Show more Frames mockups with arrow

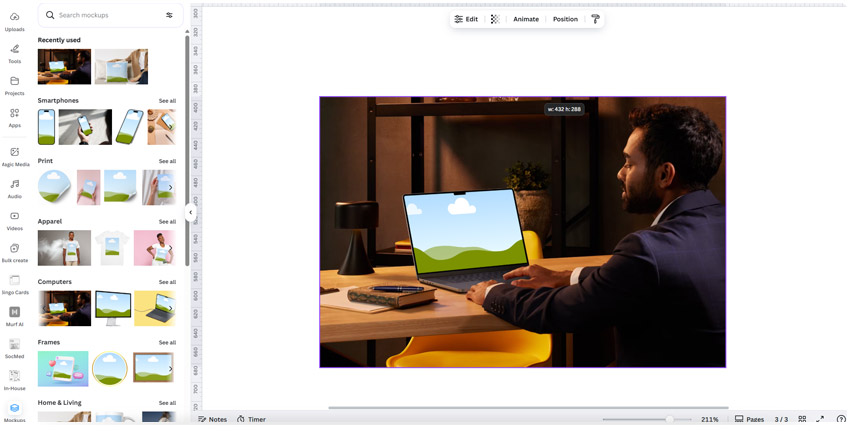pos(170,369)
